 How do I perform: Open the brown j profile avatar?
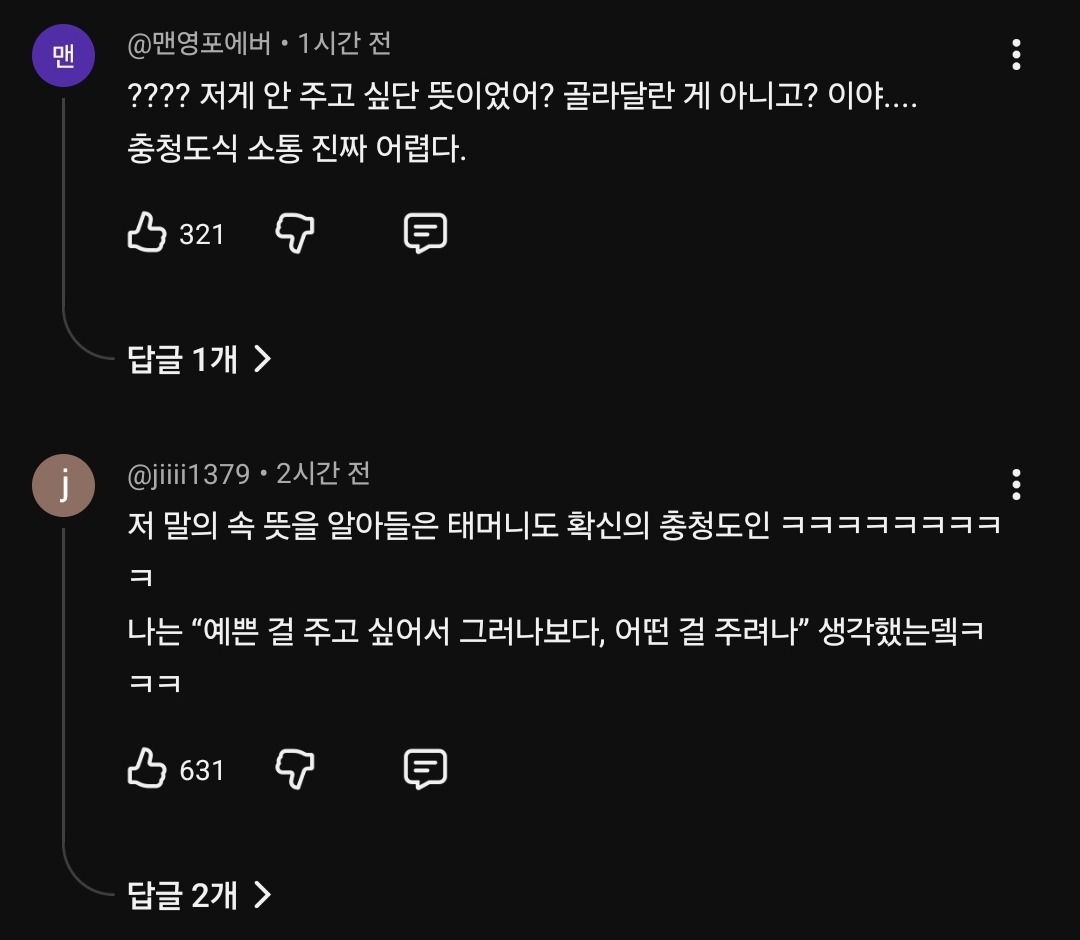[x=63, y=485]
